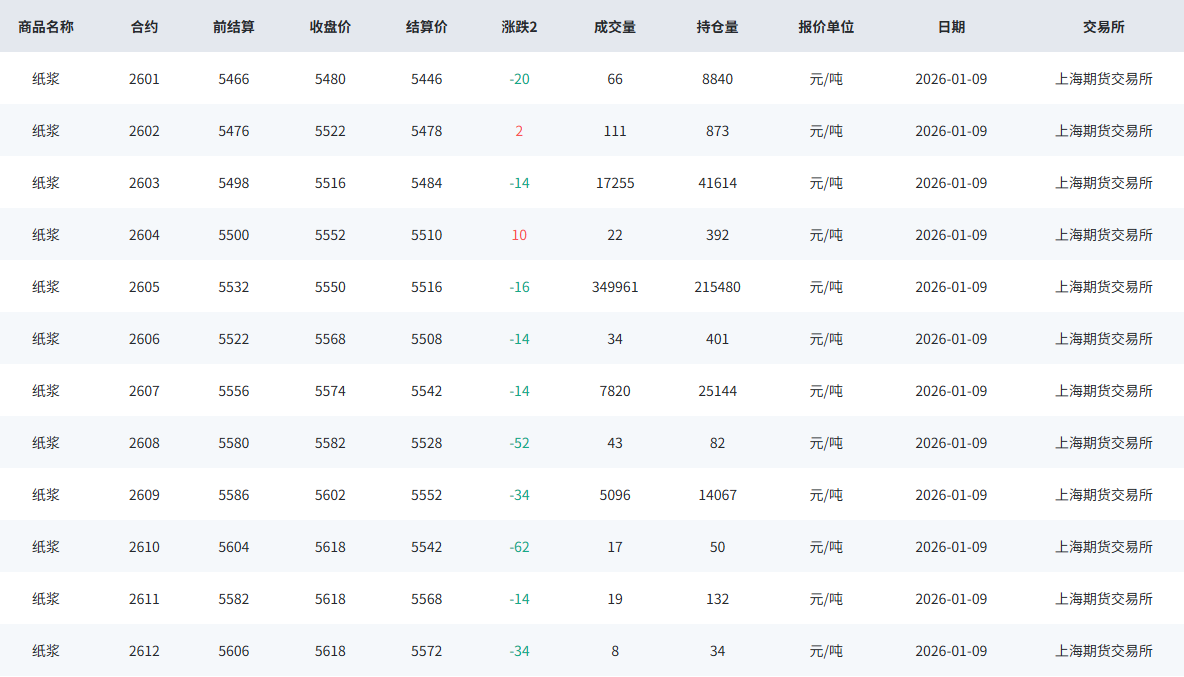
Task: Click the 合约 column header
Action: click(x=144, y=27)
